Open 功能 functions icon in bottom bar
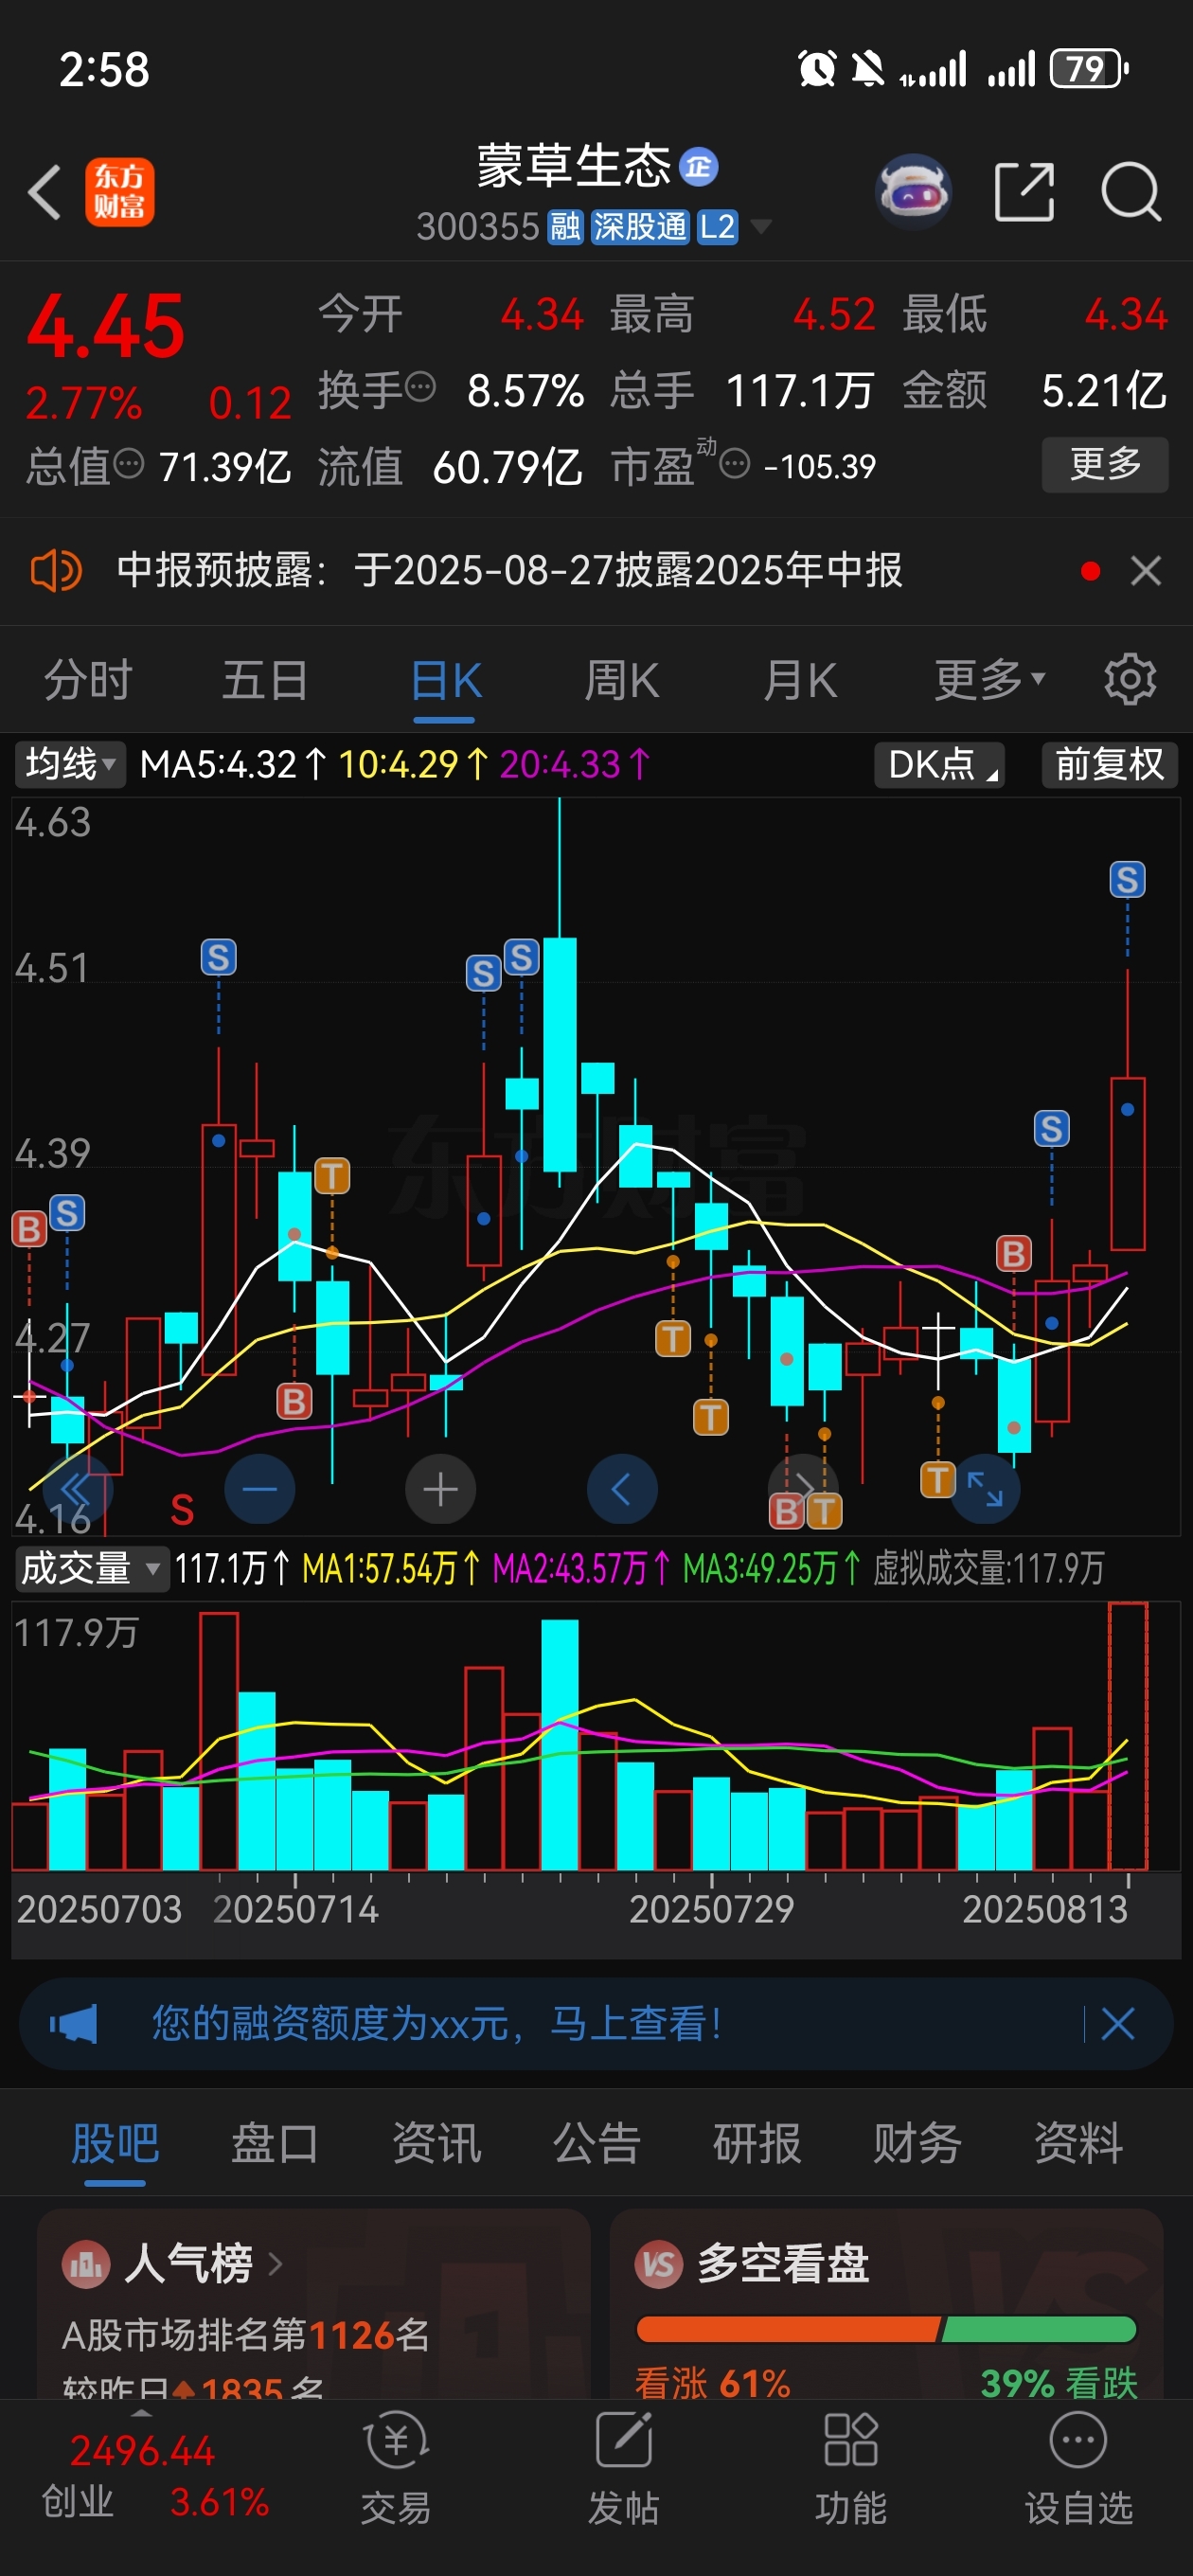Image resolution: width=1193 pixels, height=2576 pixels. coord(850,2467)
